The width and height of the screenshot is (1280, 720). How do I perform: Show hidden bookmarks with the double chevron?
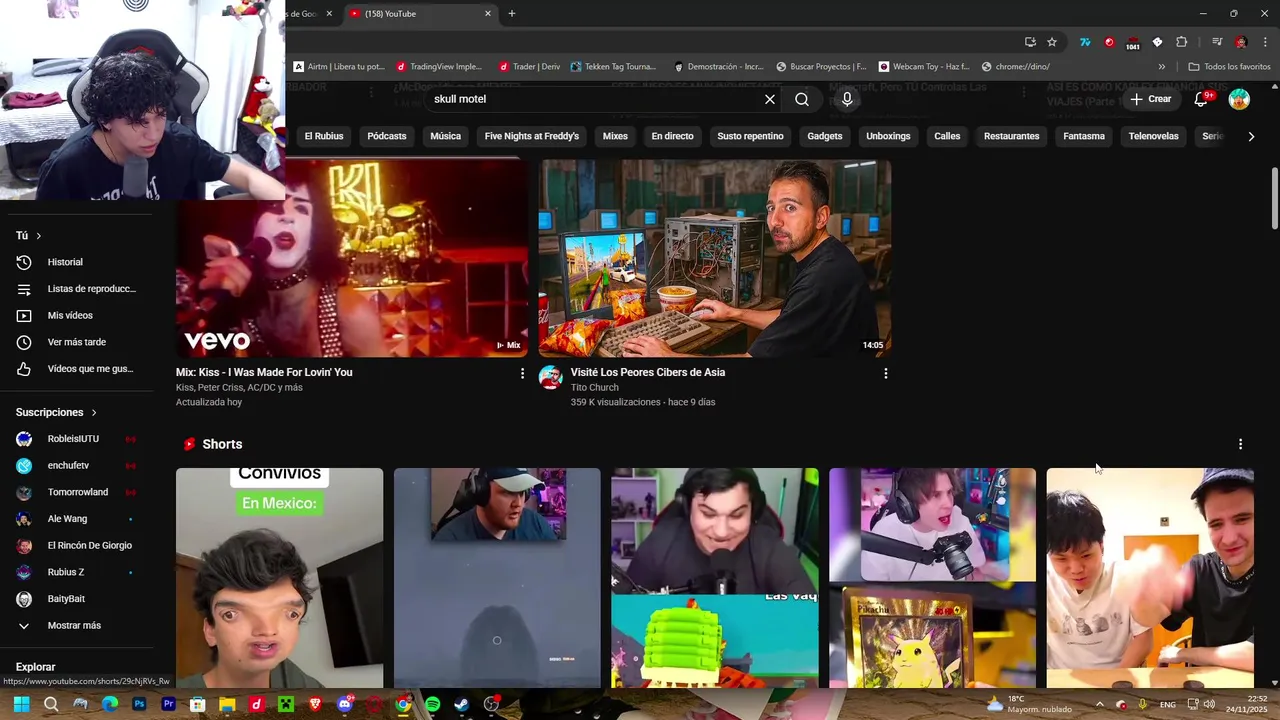pyautogui.click(x=1161, y=67)
